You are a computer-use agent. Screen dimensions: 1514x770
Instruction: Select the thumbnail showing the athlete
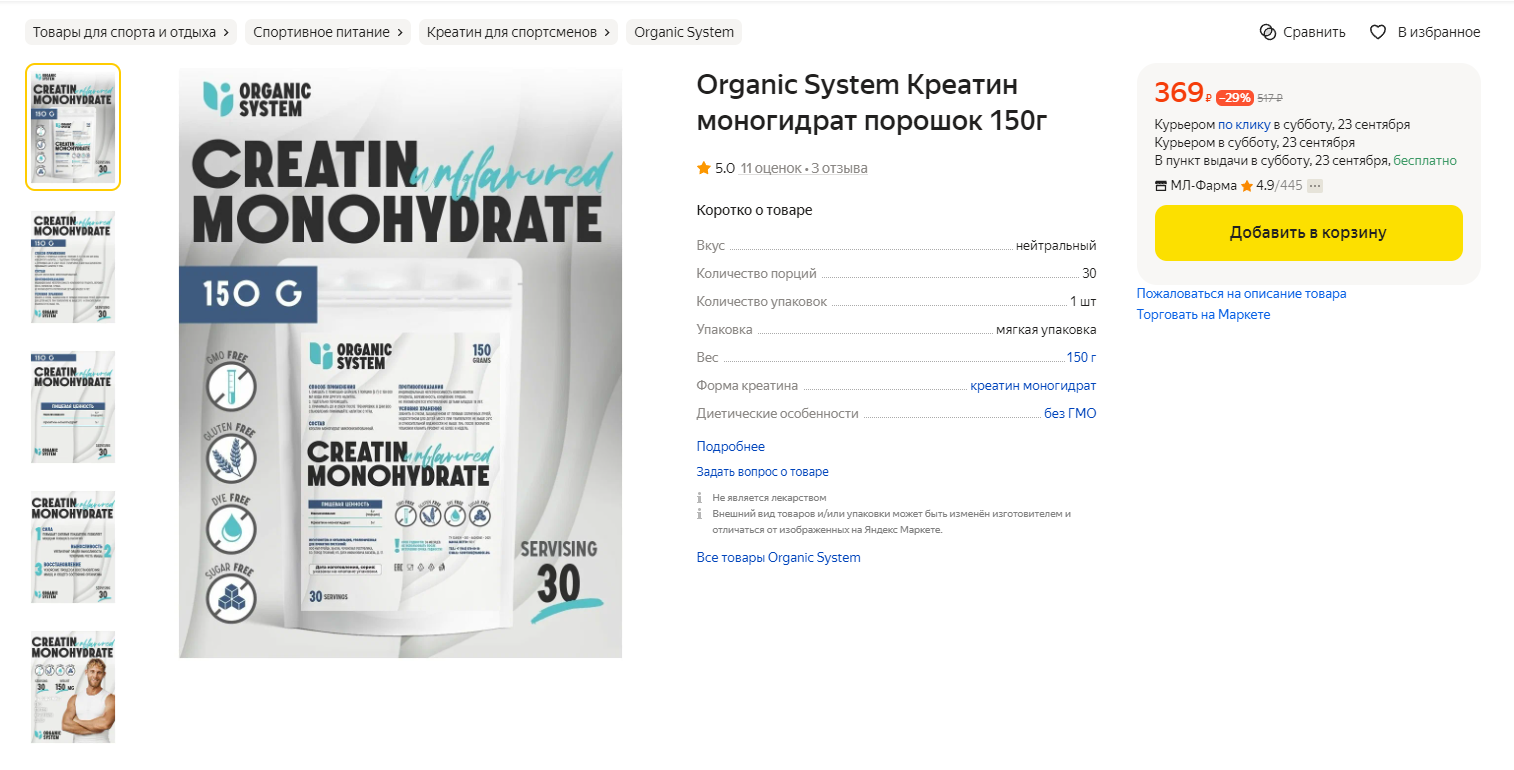click(x=73, y=687)
